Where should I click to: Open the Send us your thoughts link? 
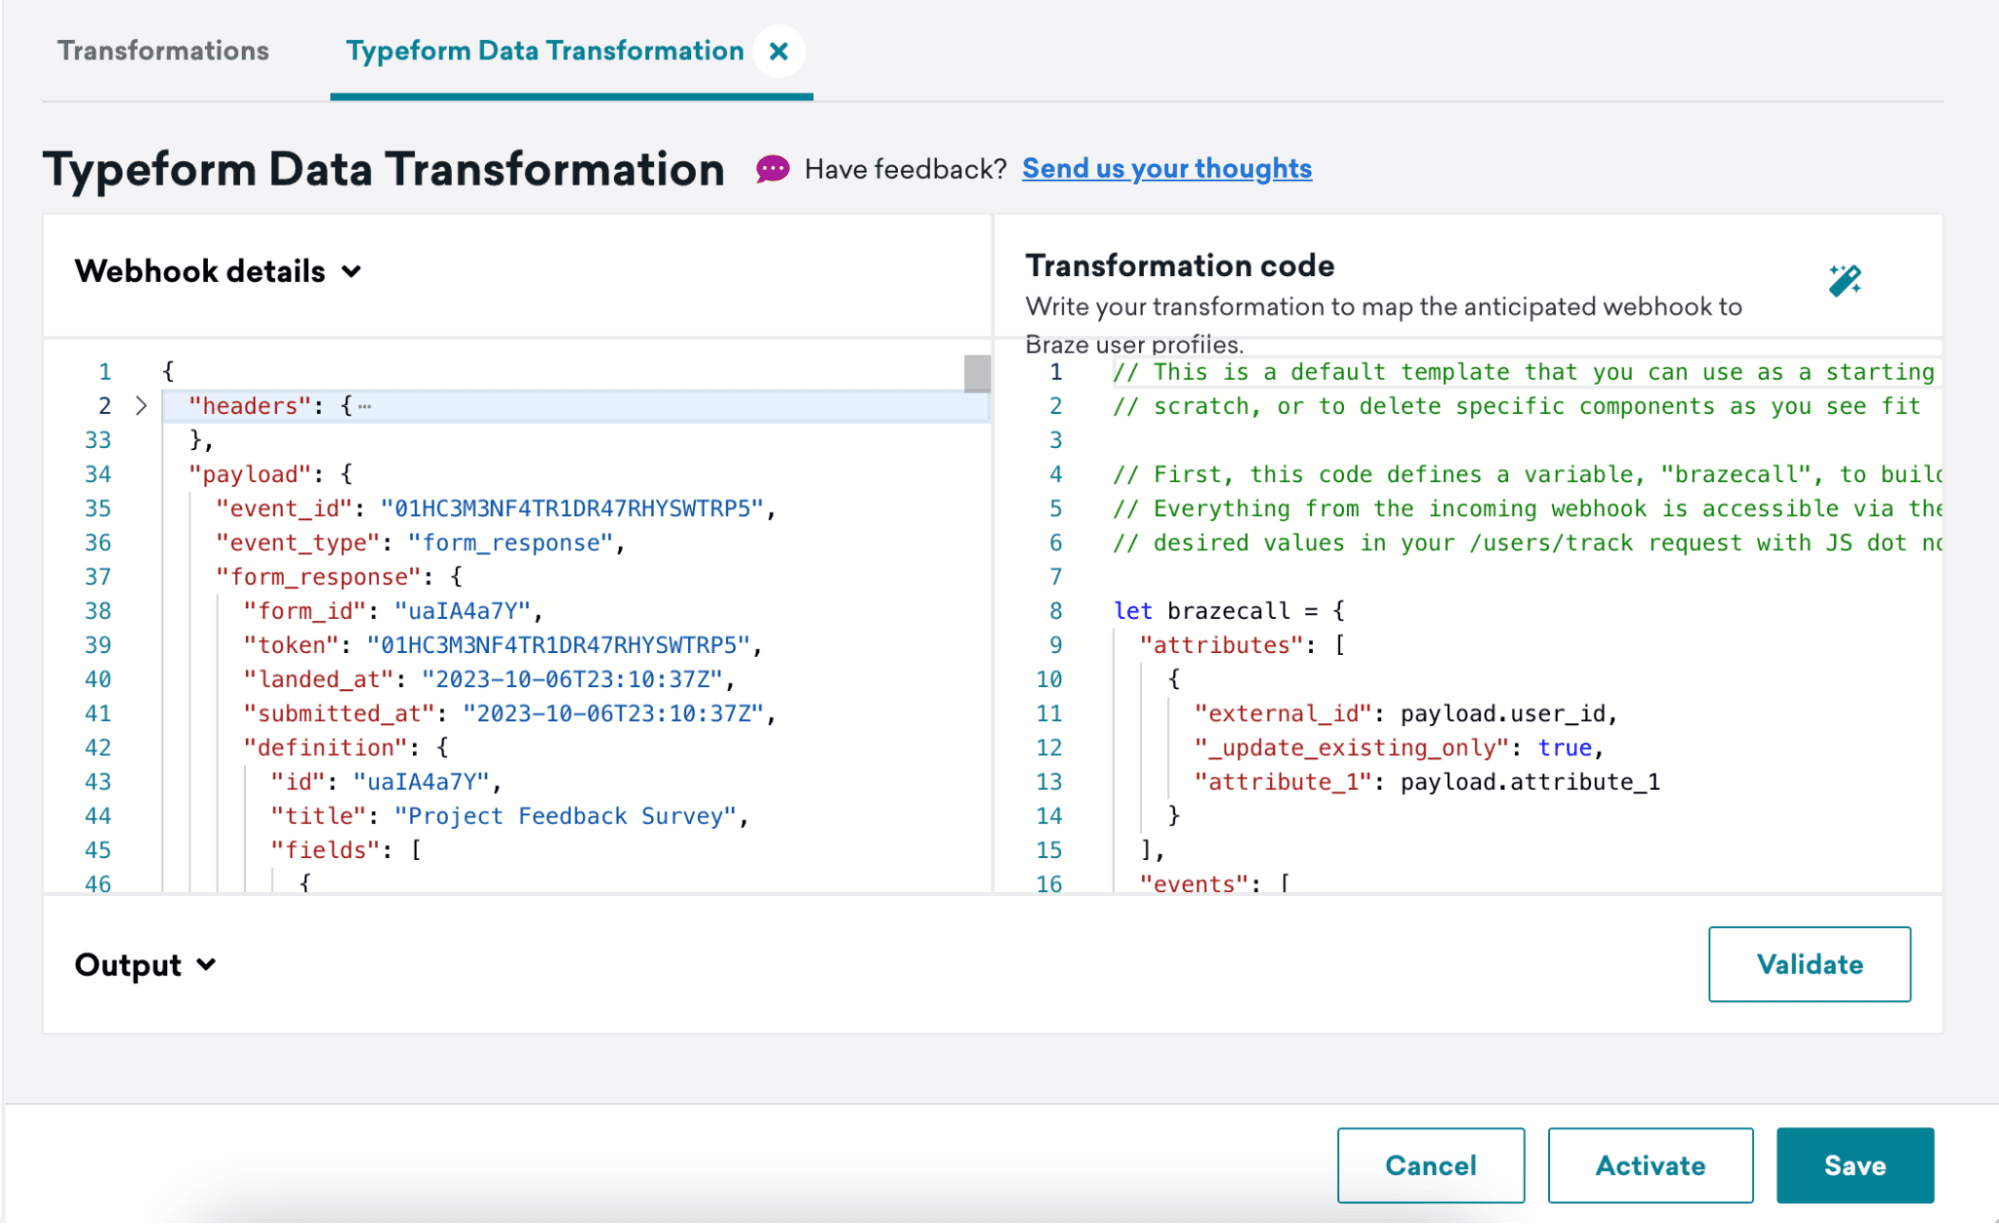(1166, 169)
